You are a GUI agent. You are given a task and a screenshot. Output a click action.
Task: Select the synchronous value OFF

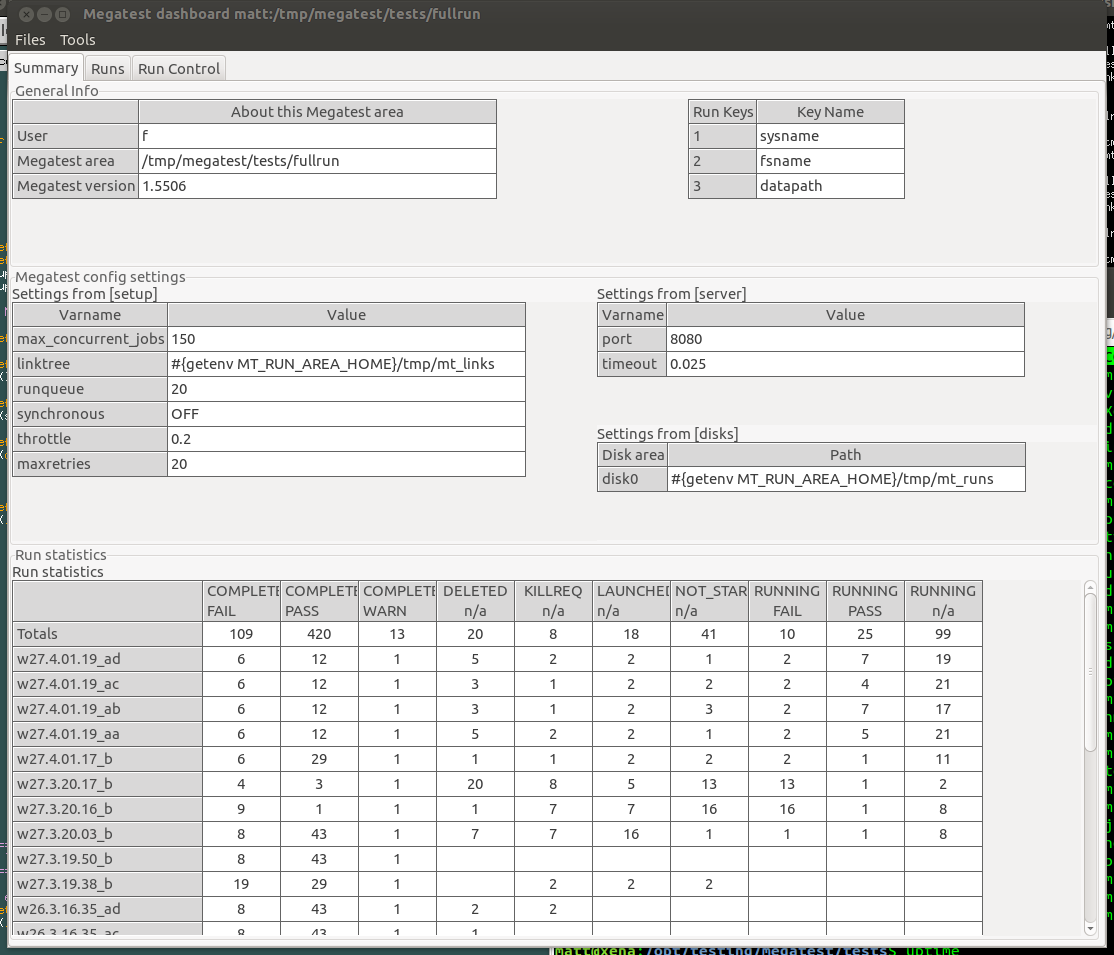pyautogui.click(x=347, y=414)
